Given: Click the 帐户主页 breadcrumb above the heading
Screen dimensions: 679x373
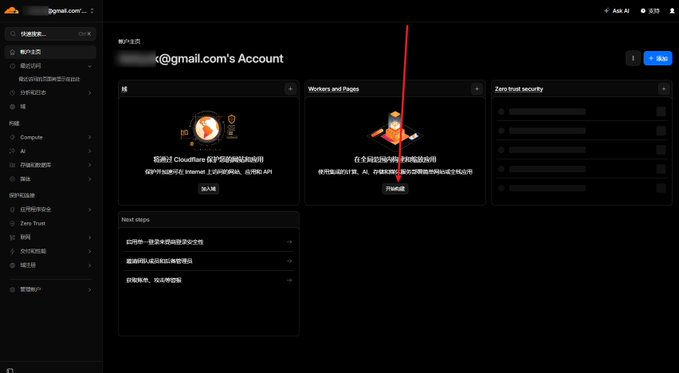Looking at the screenshot, I should coord(129,42).
